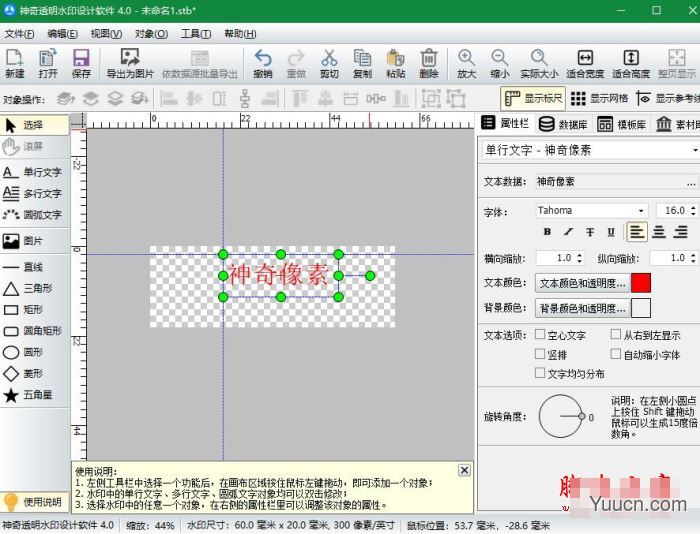Adjust the 纵向缩放 vertical scale stepper
This screenshot has width=700, height=534.
tap(693, 258)
